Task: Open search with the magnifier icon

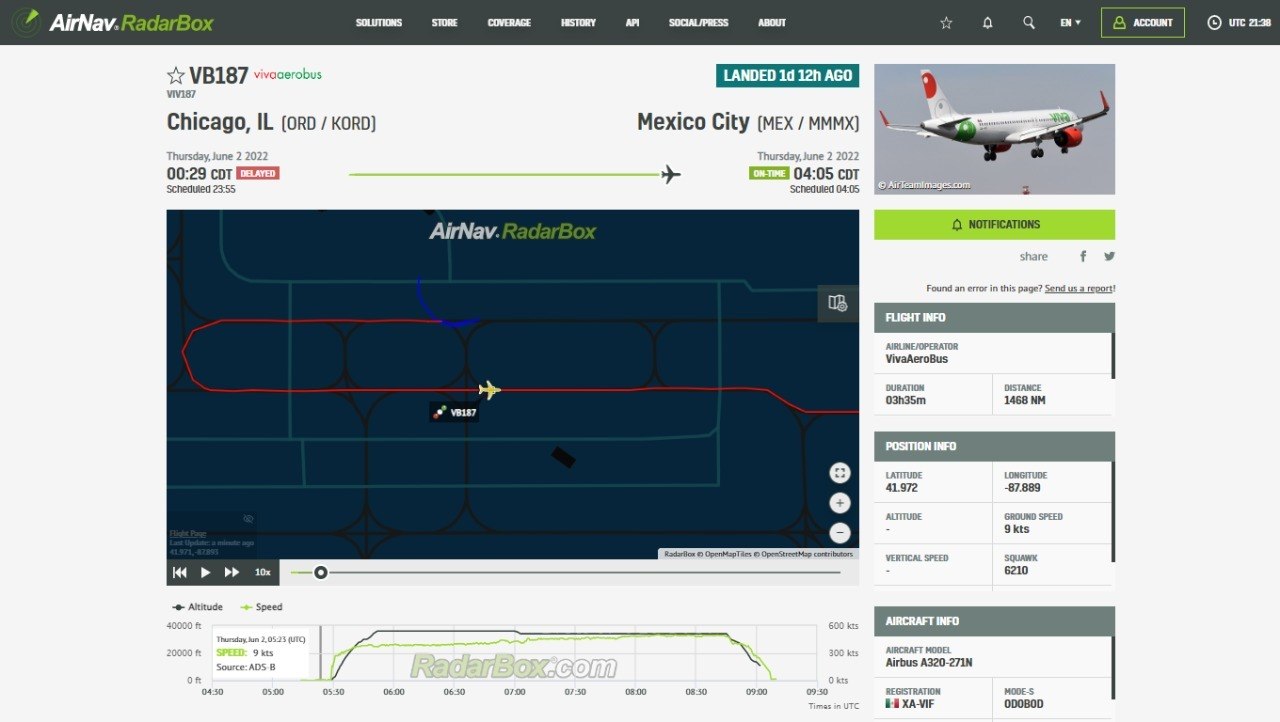Action: click(1029, 23)
